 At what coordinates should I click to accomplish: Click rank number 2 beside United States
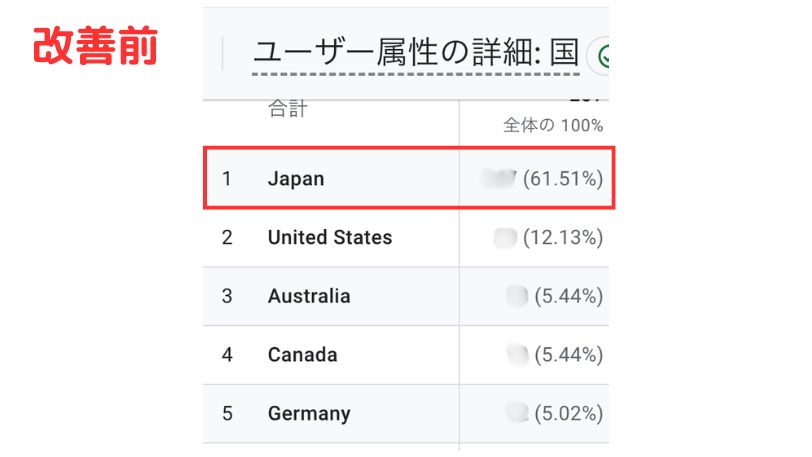pos(227,237)
